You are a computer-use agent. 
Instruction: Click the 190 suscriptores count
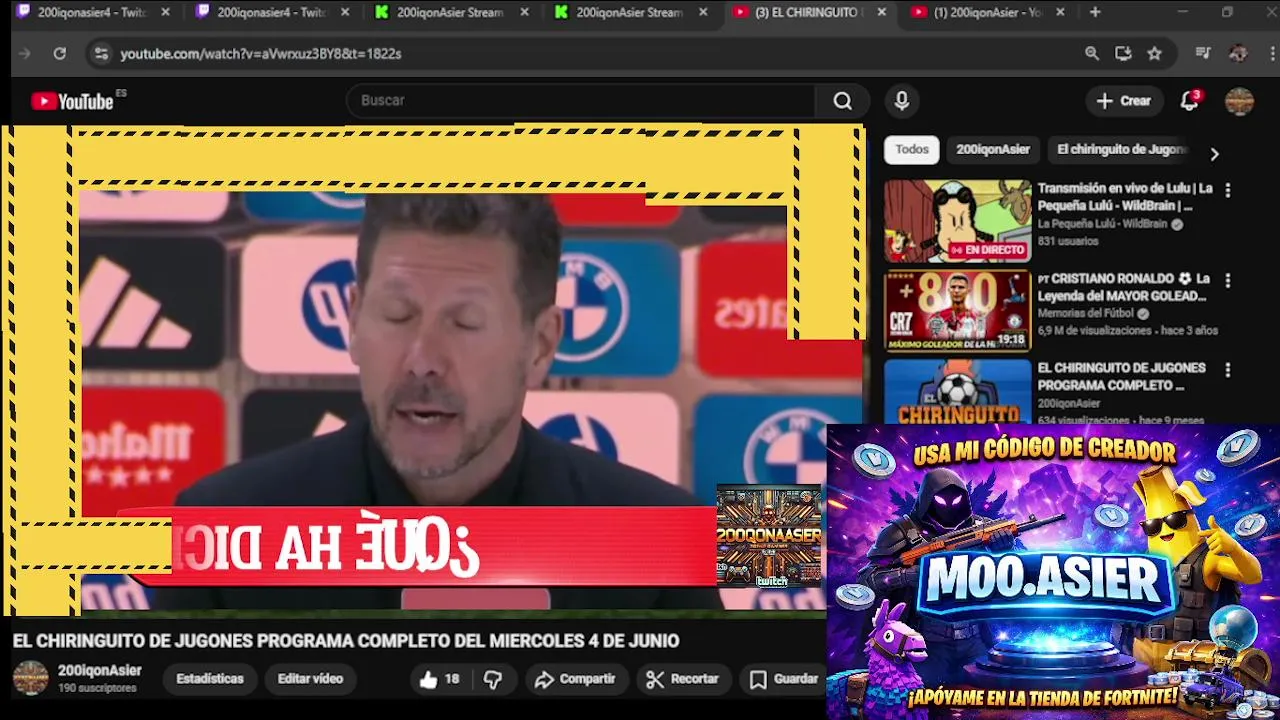click(97, 688)
